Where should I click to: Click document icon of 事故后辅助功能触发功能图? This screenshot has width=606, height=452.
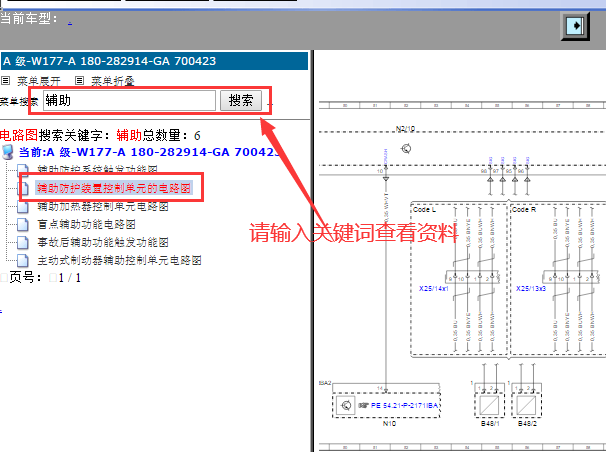pyautogui.click(x=23, y=242)
